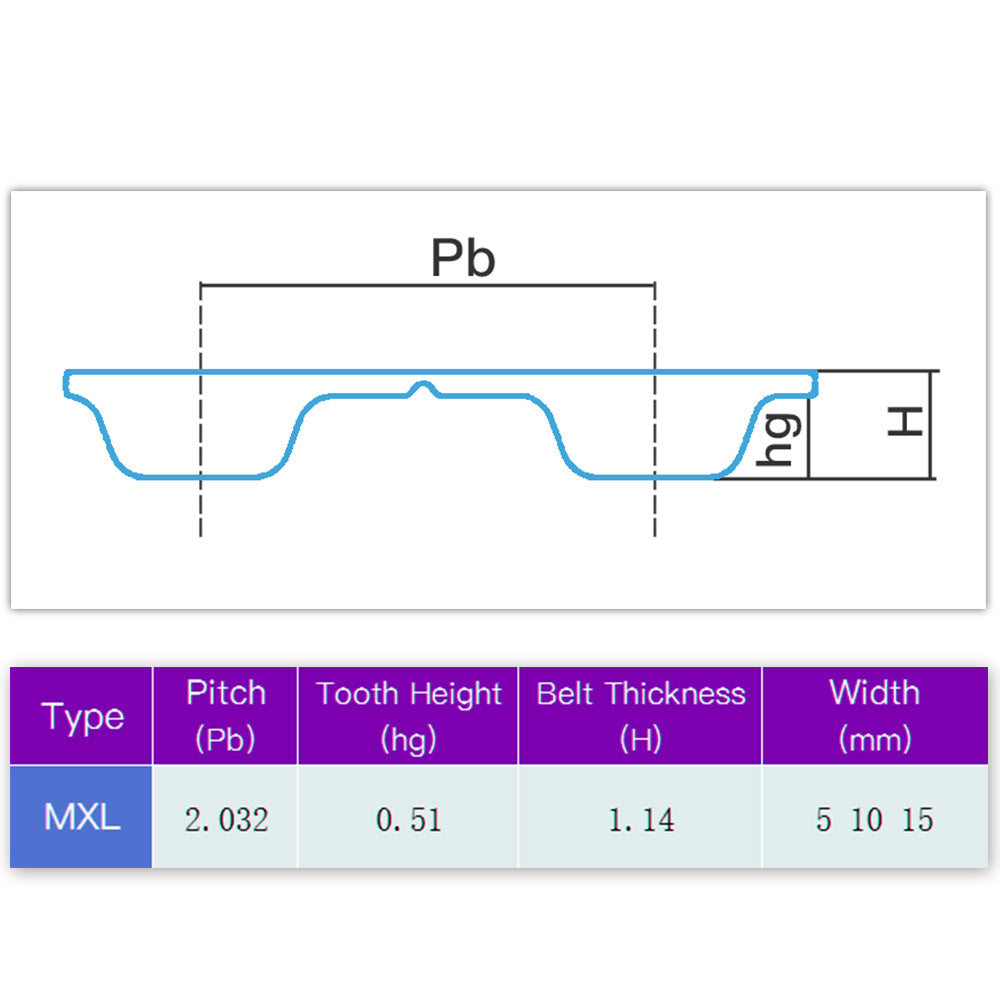Click the rotated H label in the diagram
The image size is (1000, 1000).
(x=905, y=423)
